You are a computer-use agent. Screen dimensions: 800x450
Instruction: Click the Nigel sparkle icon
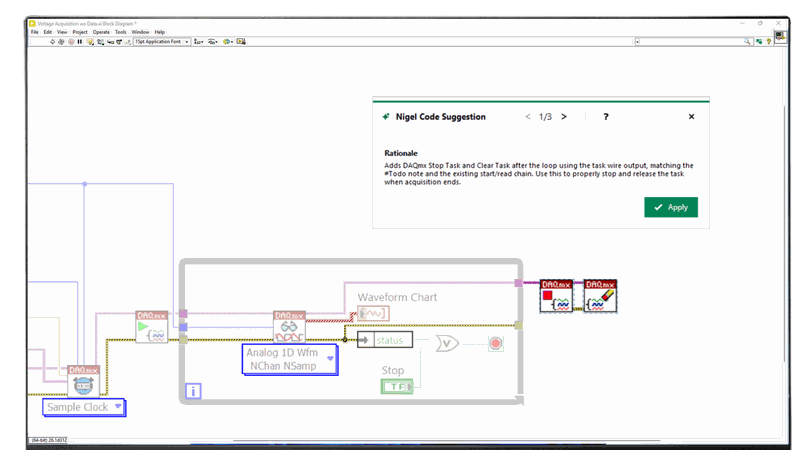click(x=386, y=117)
